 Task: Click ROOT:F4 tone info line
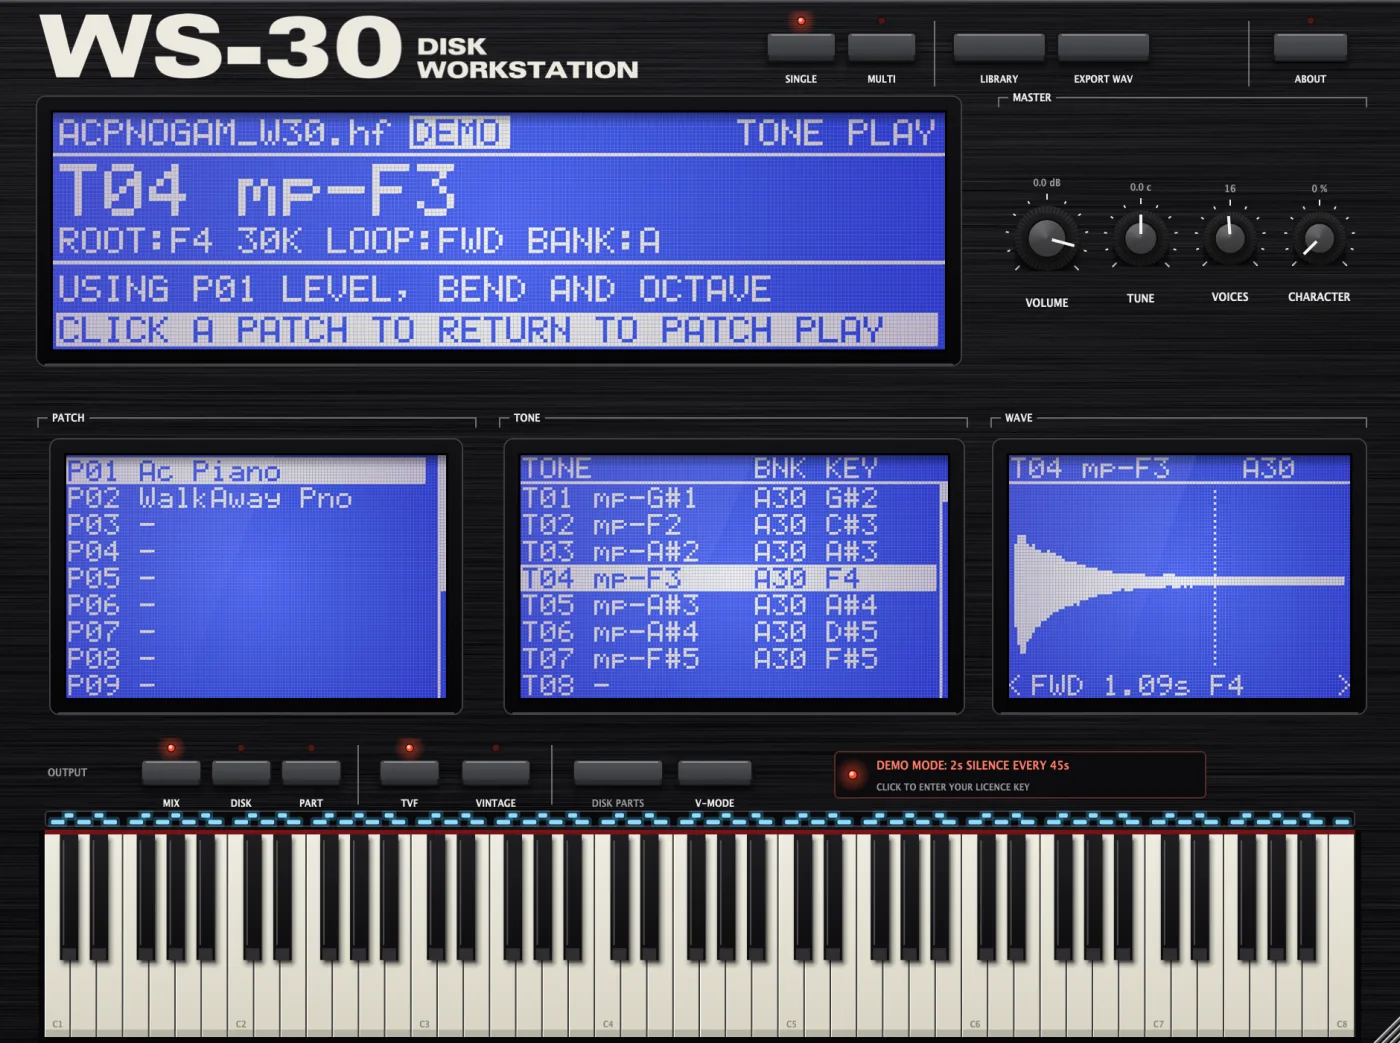[x=359, y=241]
